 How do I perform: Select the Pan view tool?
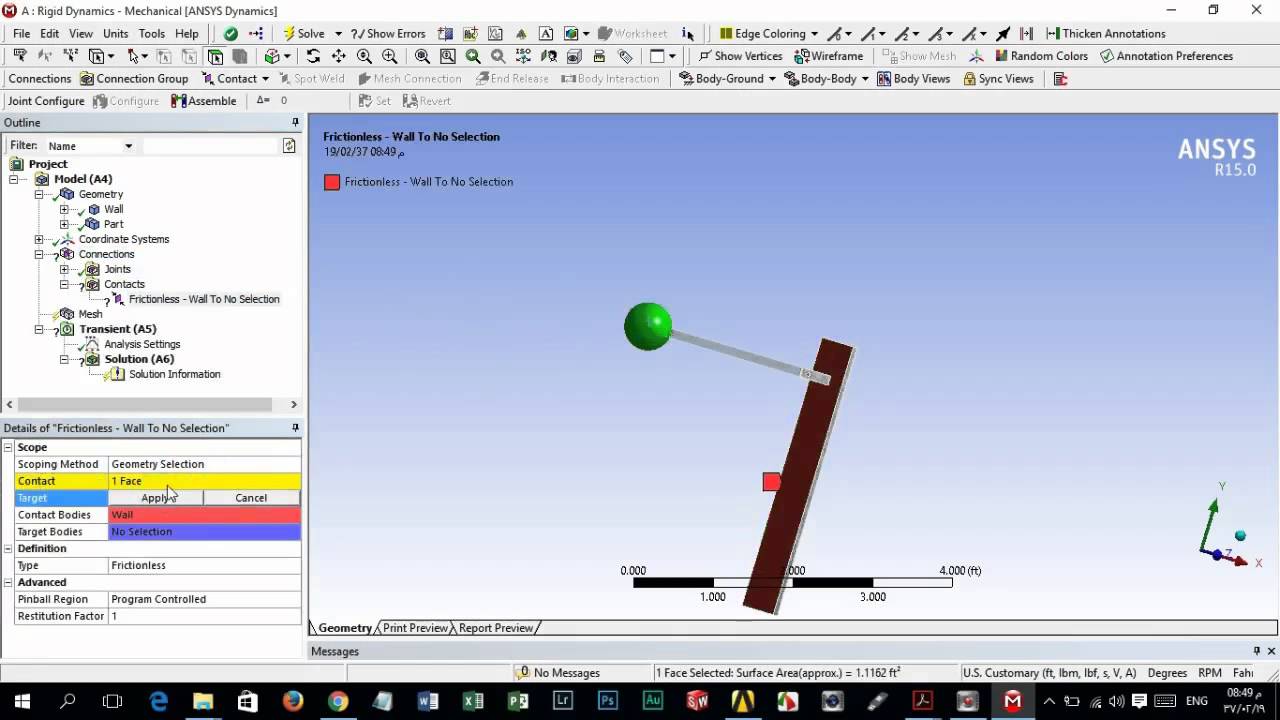click(x=339, y=56)
